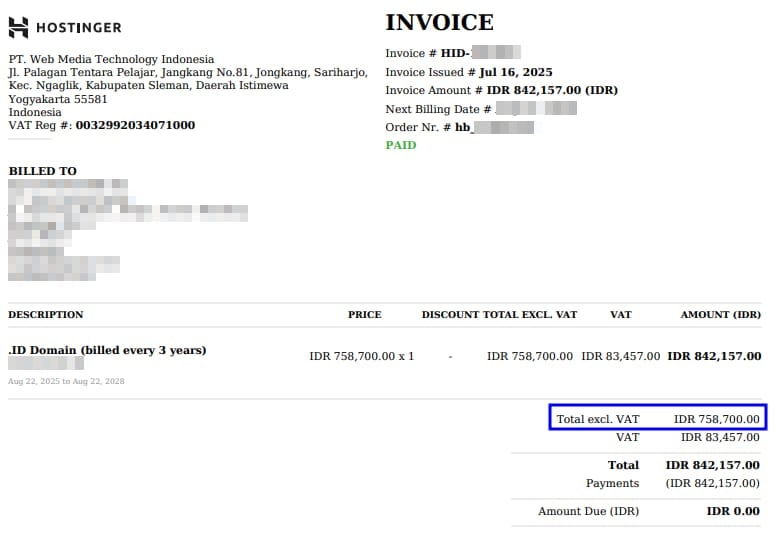Select the Amount Due IDR 0.00 value
776x551 pixels.
click(733, 512)
